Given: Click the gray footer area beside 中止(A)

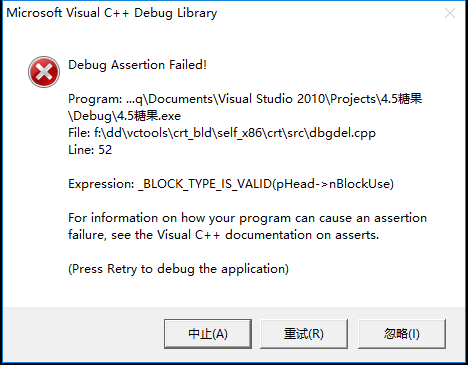Looking at the screenshot, I should point(83,334).
